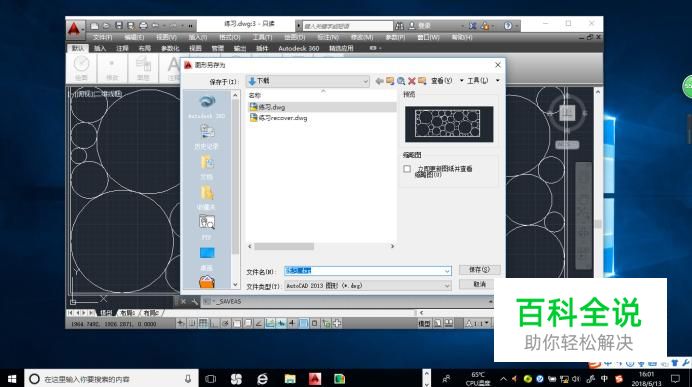Select 桌面 Desktop in the places sidebar
The image size is (692, 387).
(207, 258)
